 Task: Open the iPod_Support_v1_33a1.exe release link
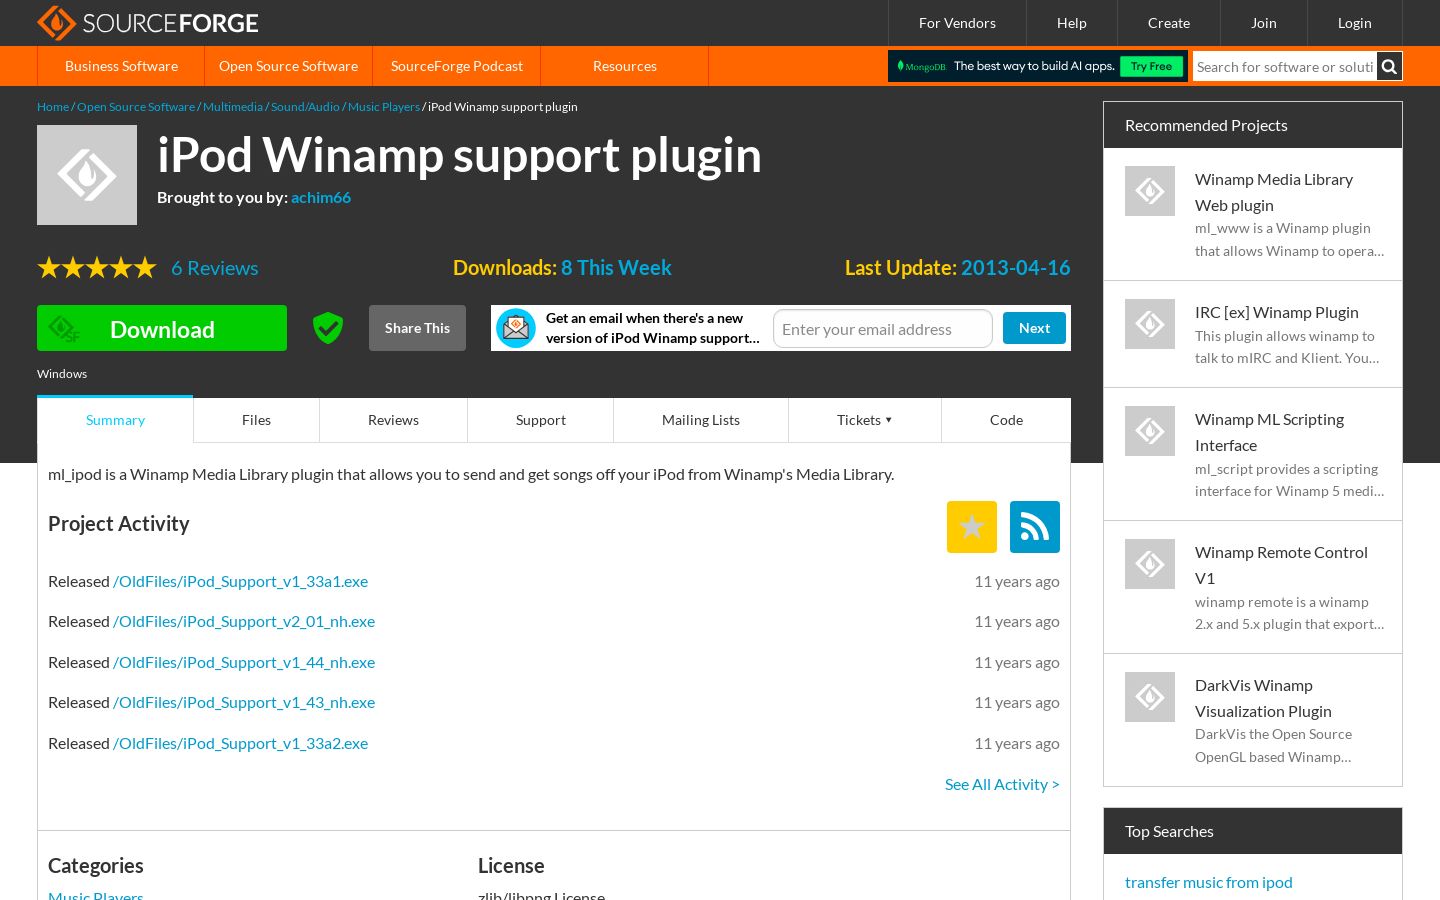click(x=240, y=581)
